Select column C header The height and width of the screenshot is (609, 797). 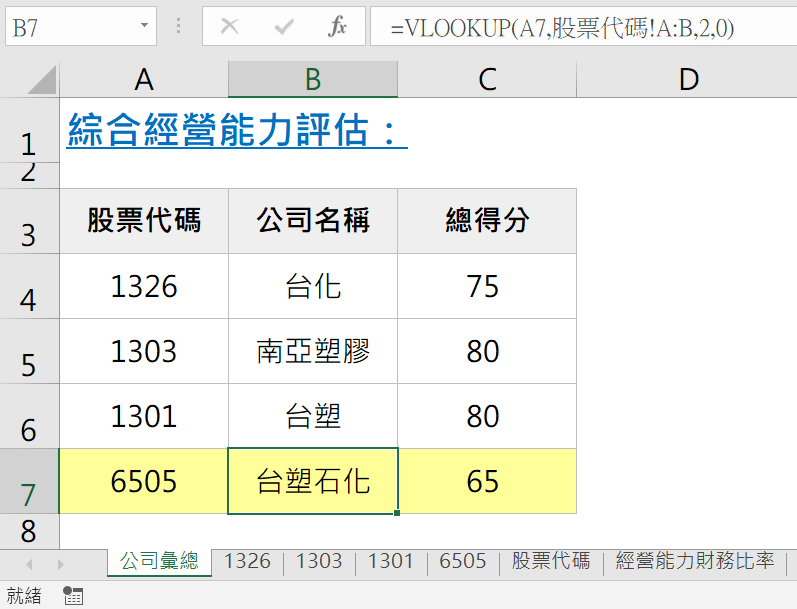pos(487,79)
